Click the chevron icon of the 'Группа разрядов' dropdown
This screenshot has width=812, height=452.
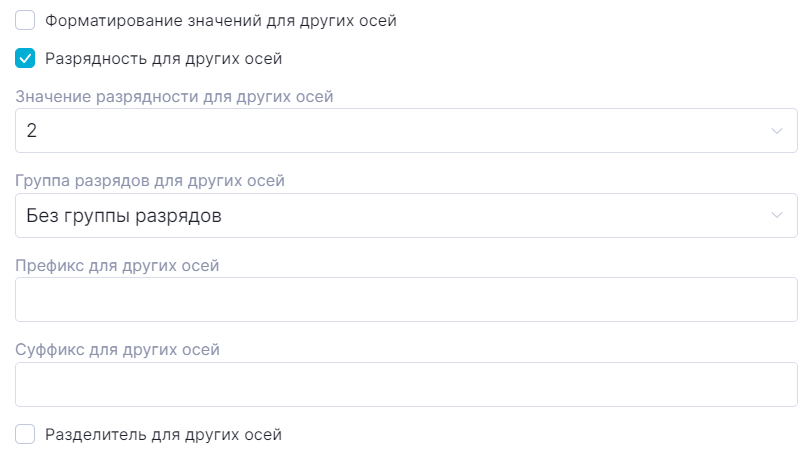click(777, 215)
